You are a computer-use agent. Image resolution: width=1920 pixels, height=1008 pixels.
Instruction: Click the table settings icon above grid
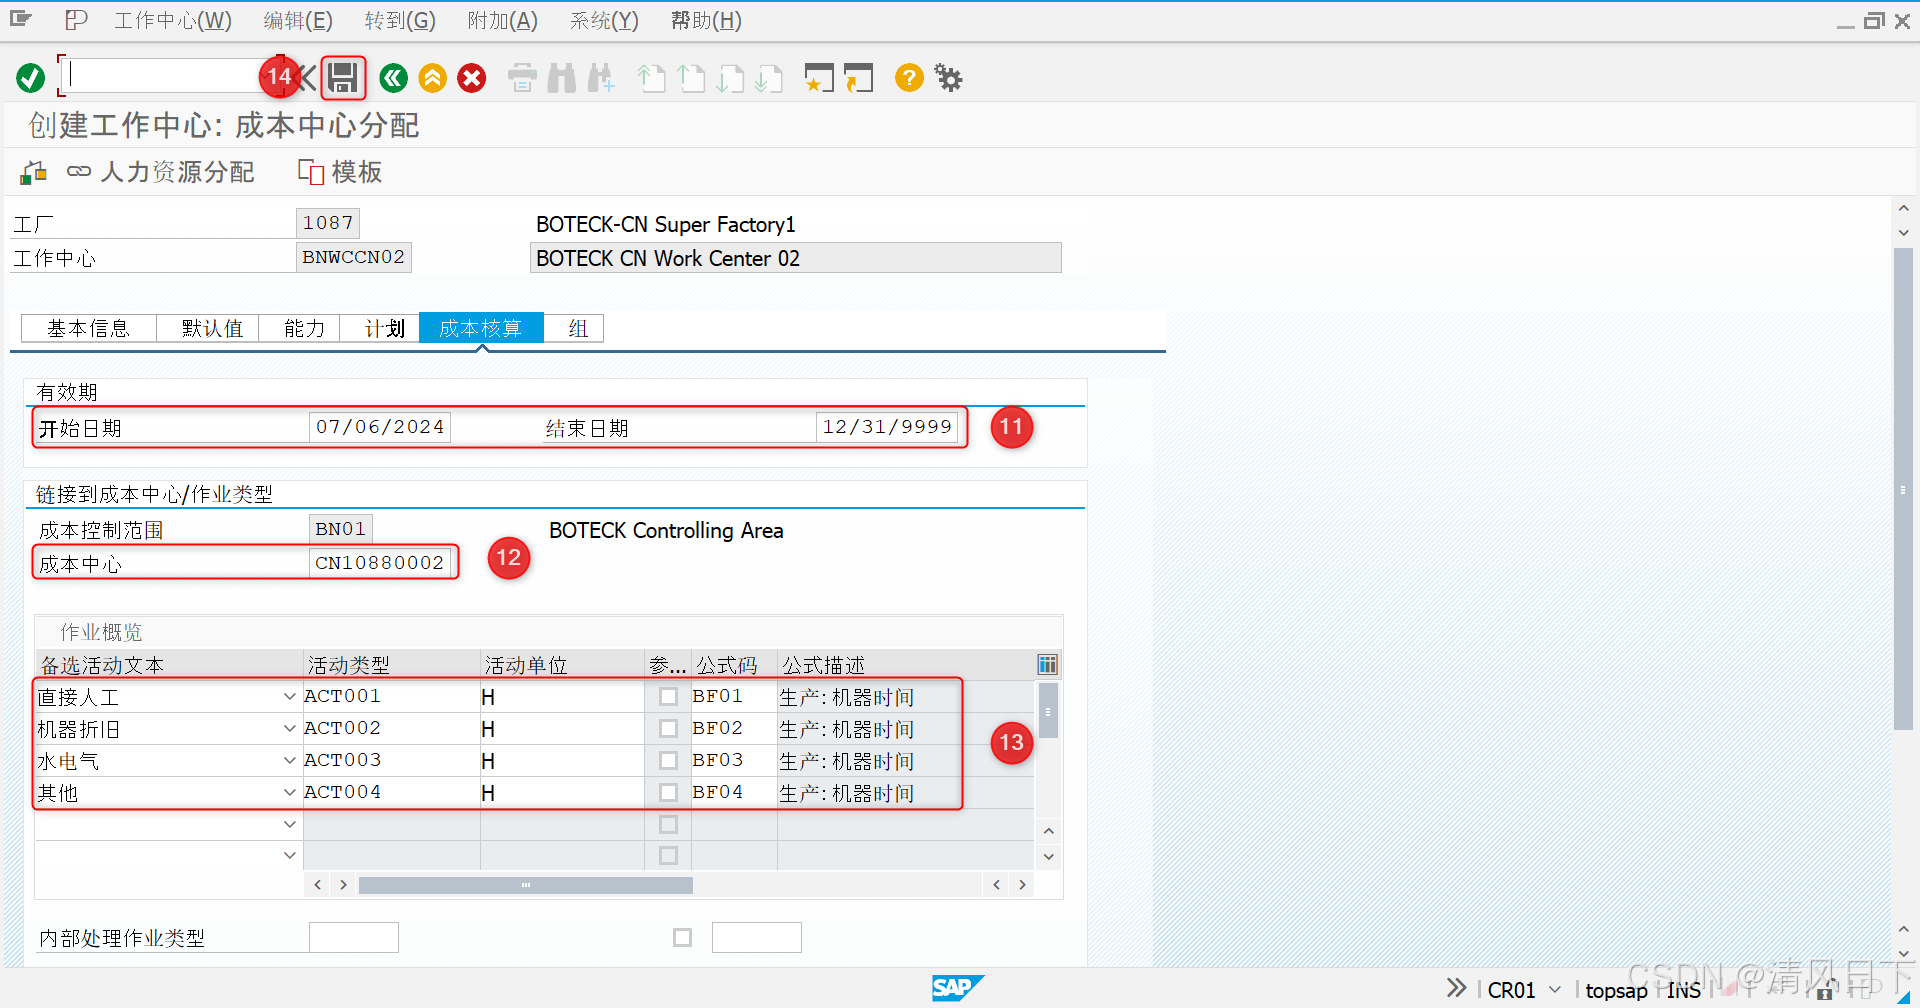click(x=1047, y=664)
